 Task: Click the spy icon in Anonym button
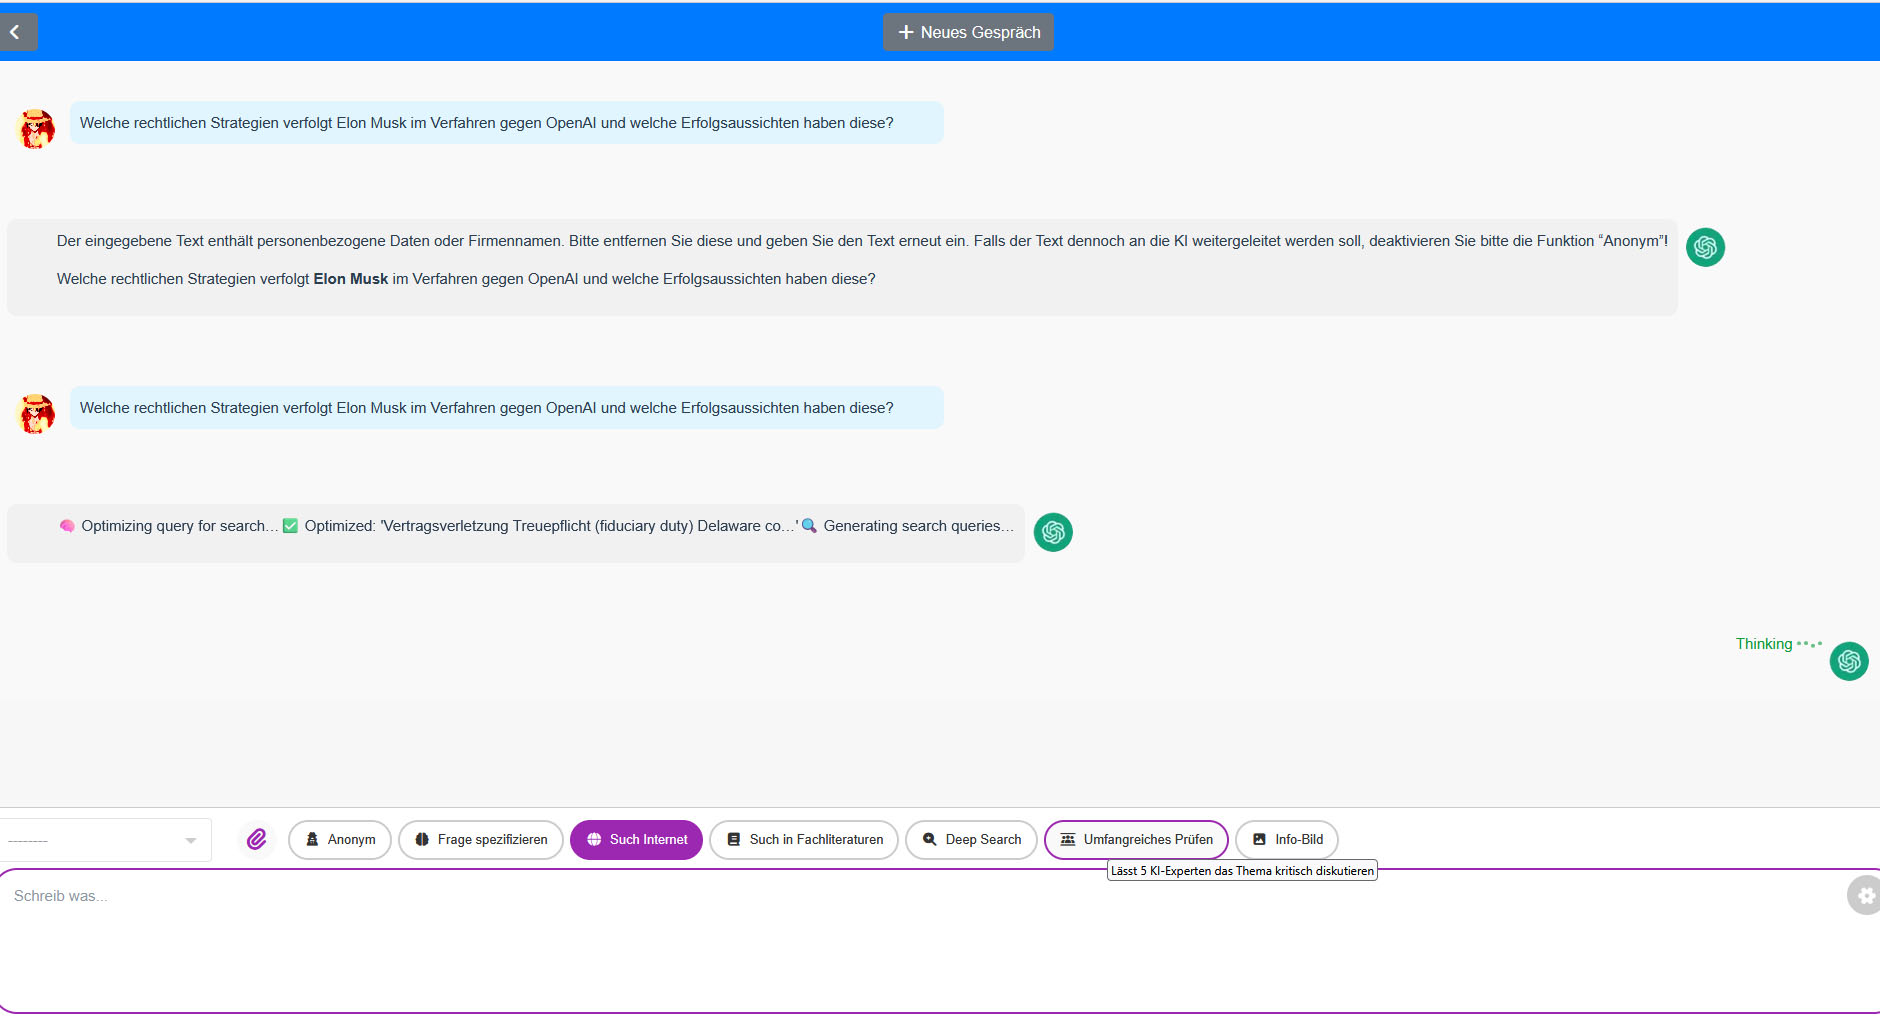tap(312, 840)
